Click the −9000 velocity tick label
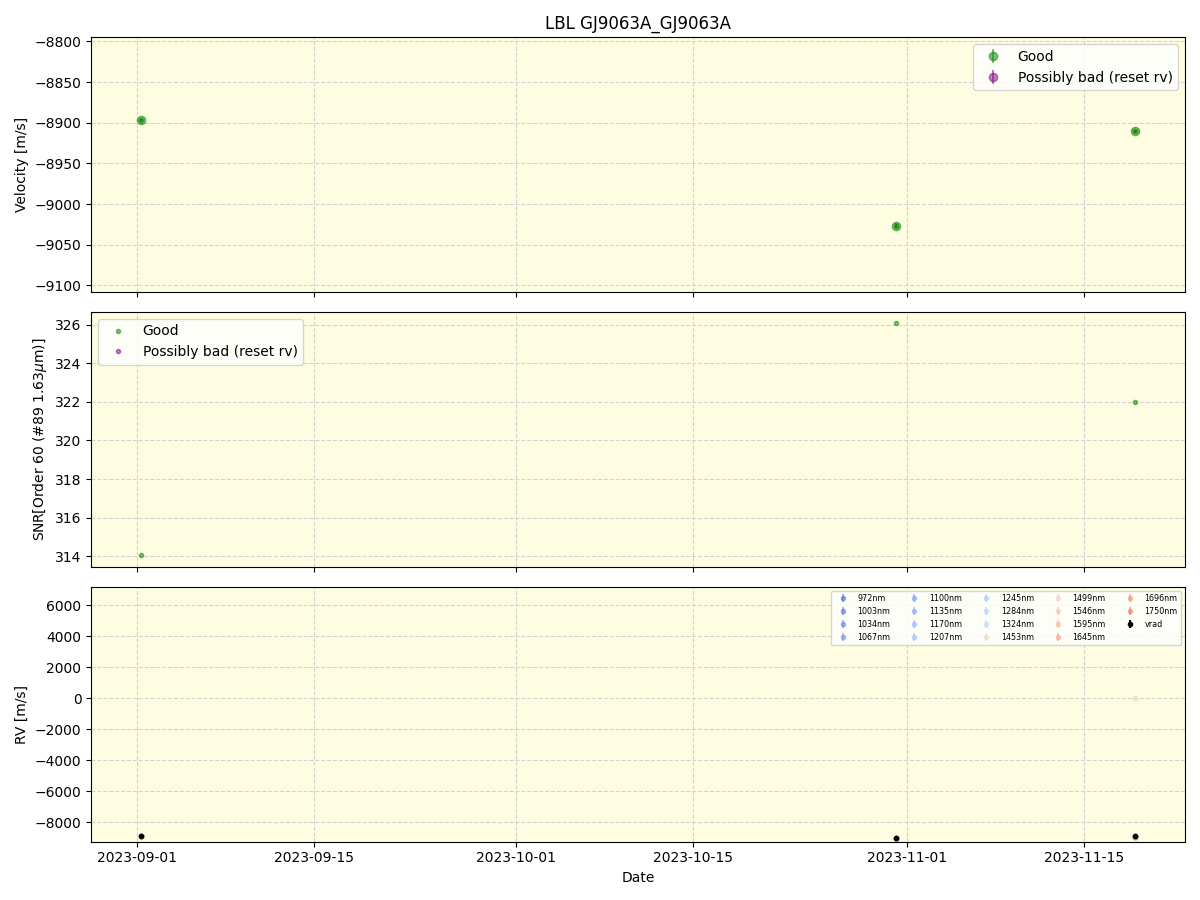Viewport: 1200px width, 900px height. click(x=59, y=205)
